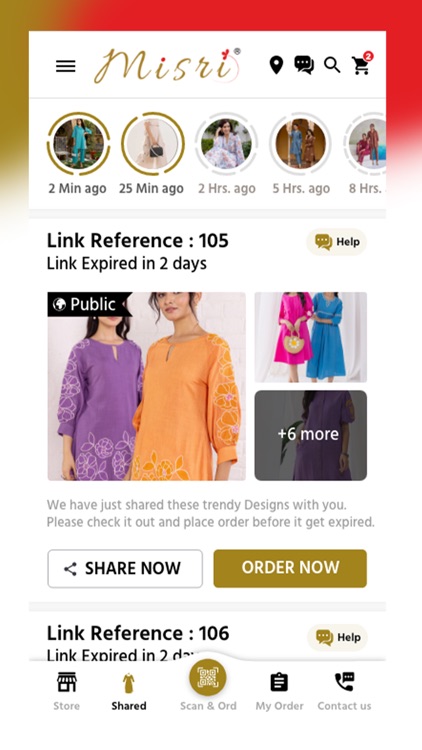422x750 pixels.
Task: Switch to the Shared tab
Action: [x=129, y=691]
